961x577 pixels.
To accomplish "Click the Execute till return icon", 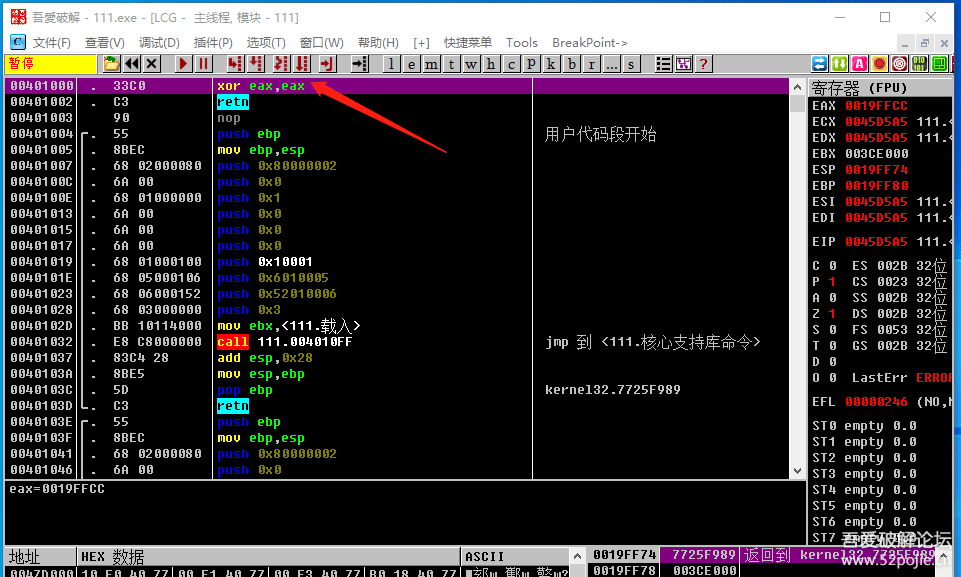I will click(325, 64).
